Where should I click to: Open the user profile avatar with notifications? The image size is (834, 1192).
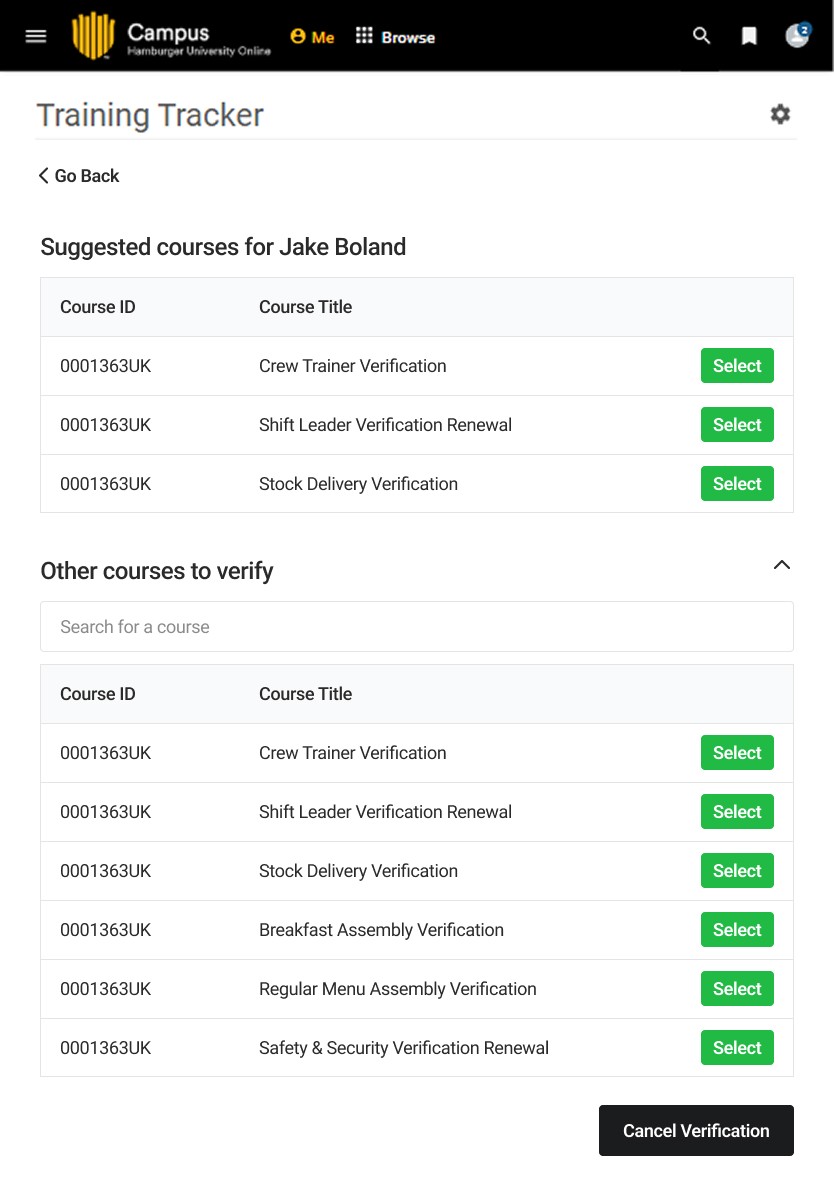tap(798, 35)
